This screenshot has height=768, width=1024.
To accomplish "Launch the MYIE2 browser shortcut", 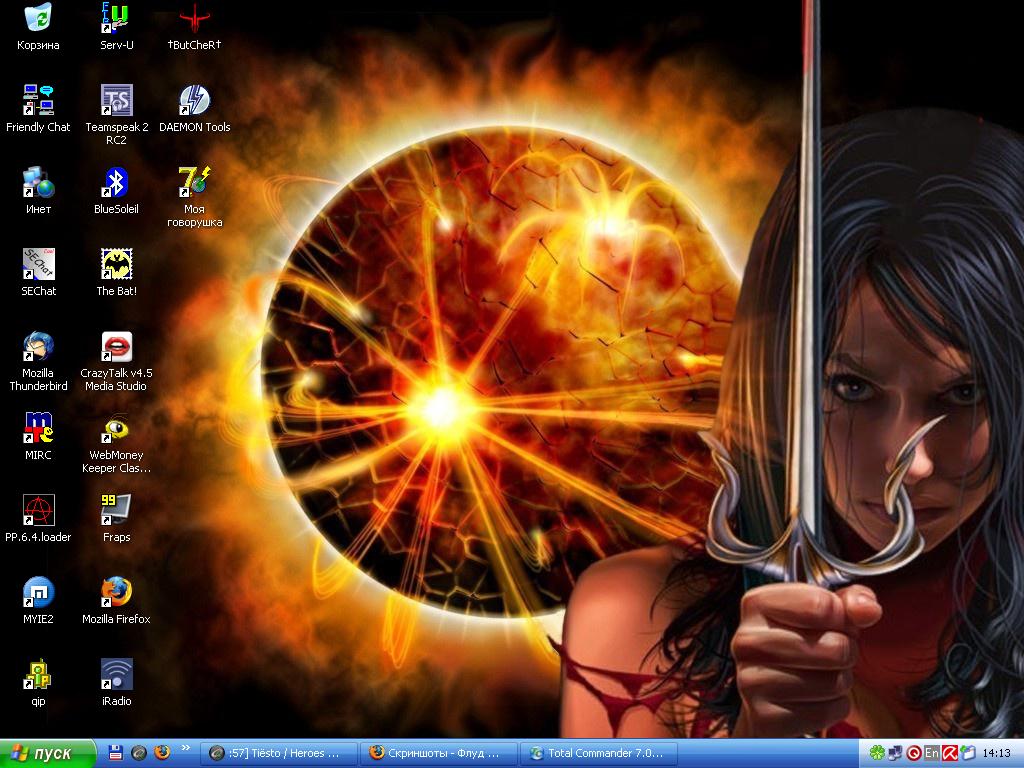I will [x=38, y=601].
